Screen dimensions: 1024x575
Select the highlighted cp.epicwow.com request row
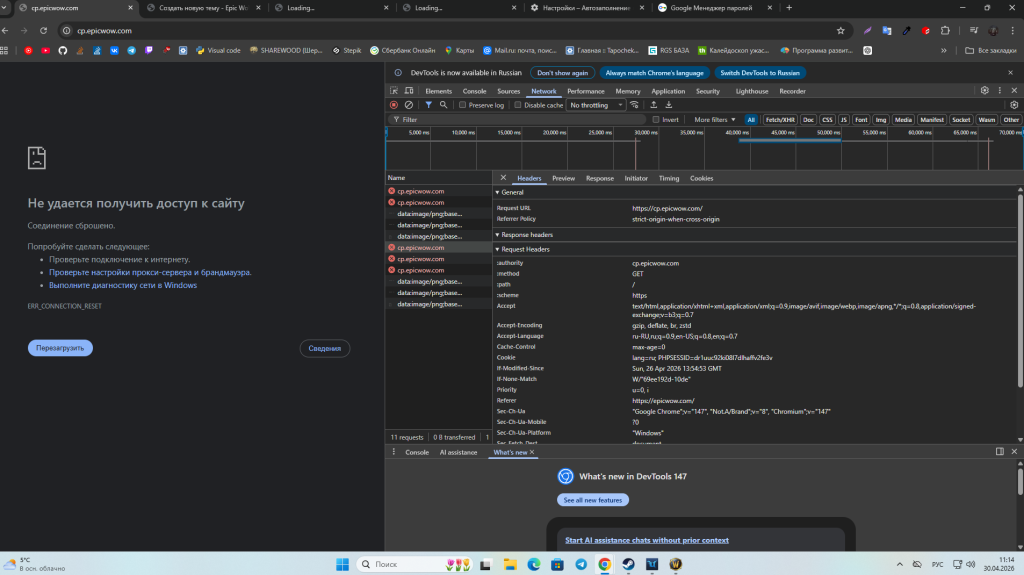tap(438, 248)
